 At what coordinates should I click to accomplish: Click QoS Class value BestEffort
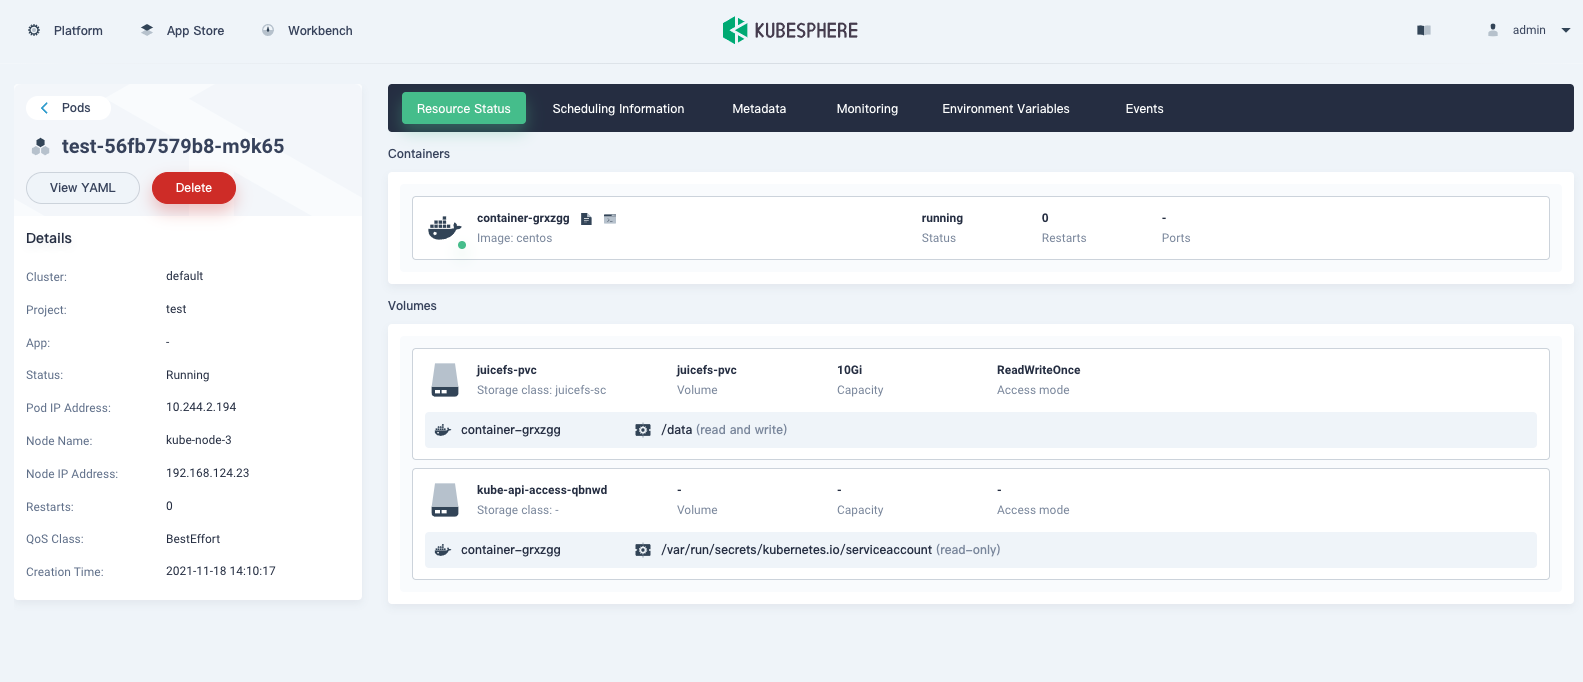tap(193, 539)
